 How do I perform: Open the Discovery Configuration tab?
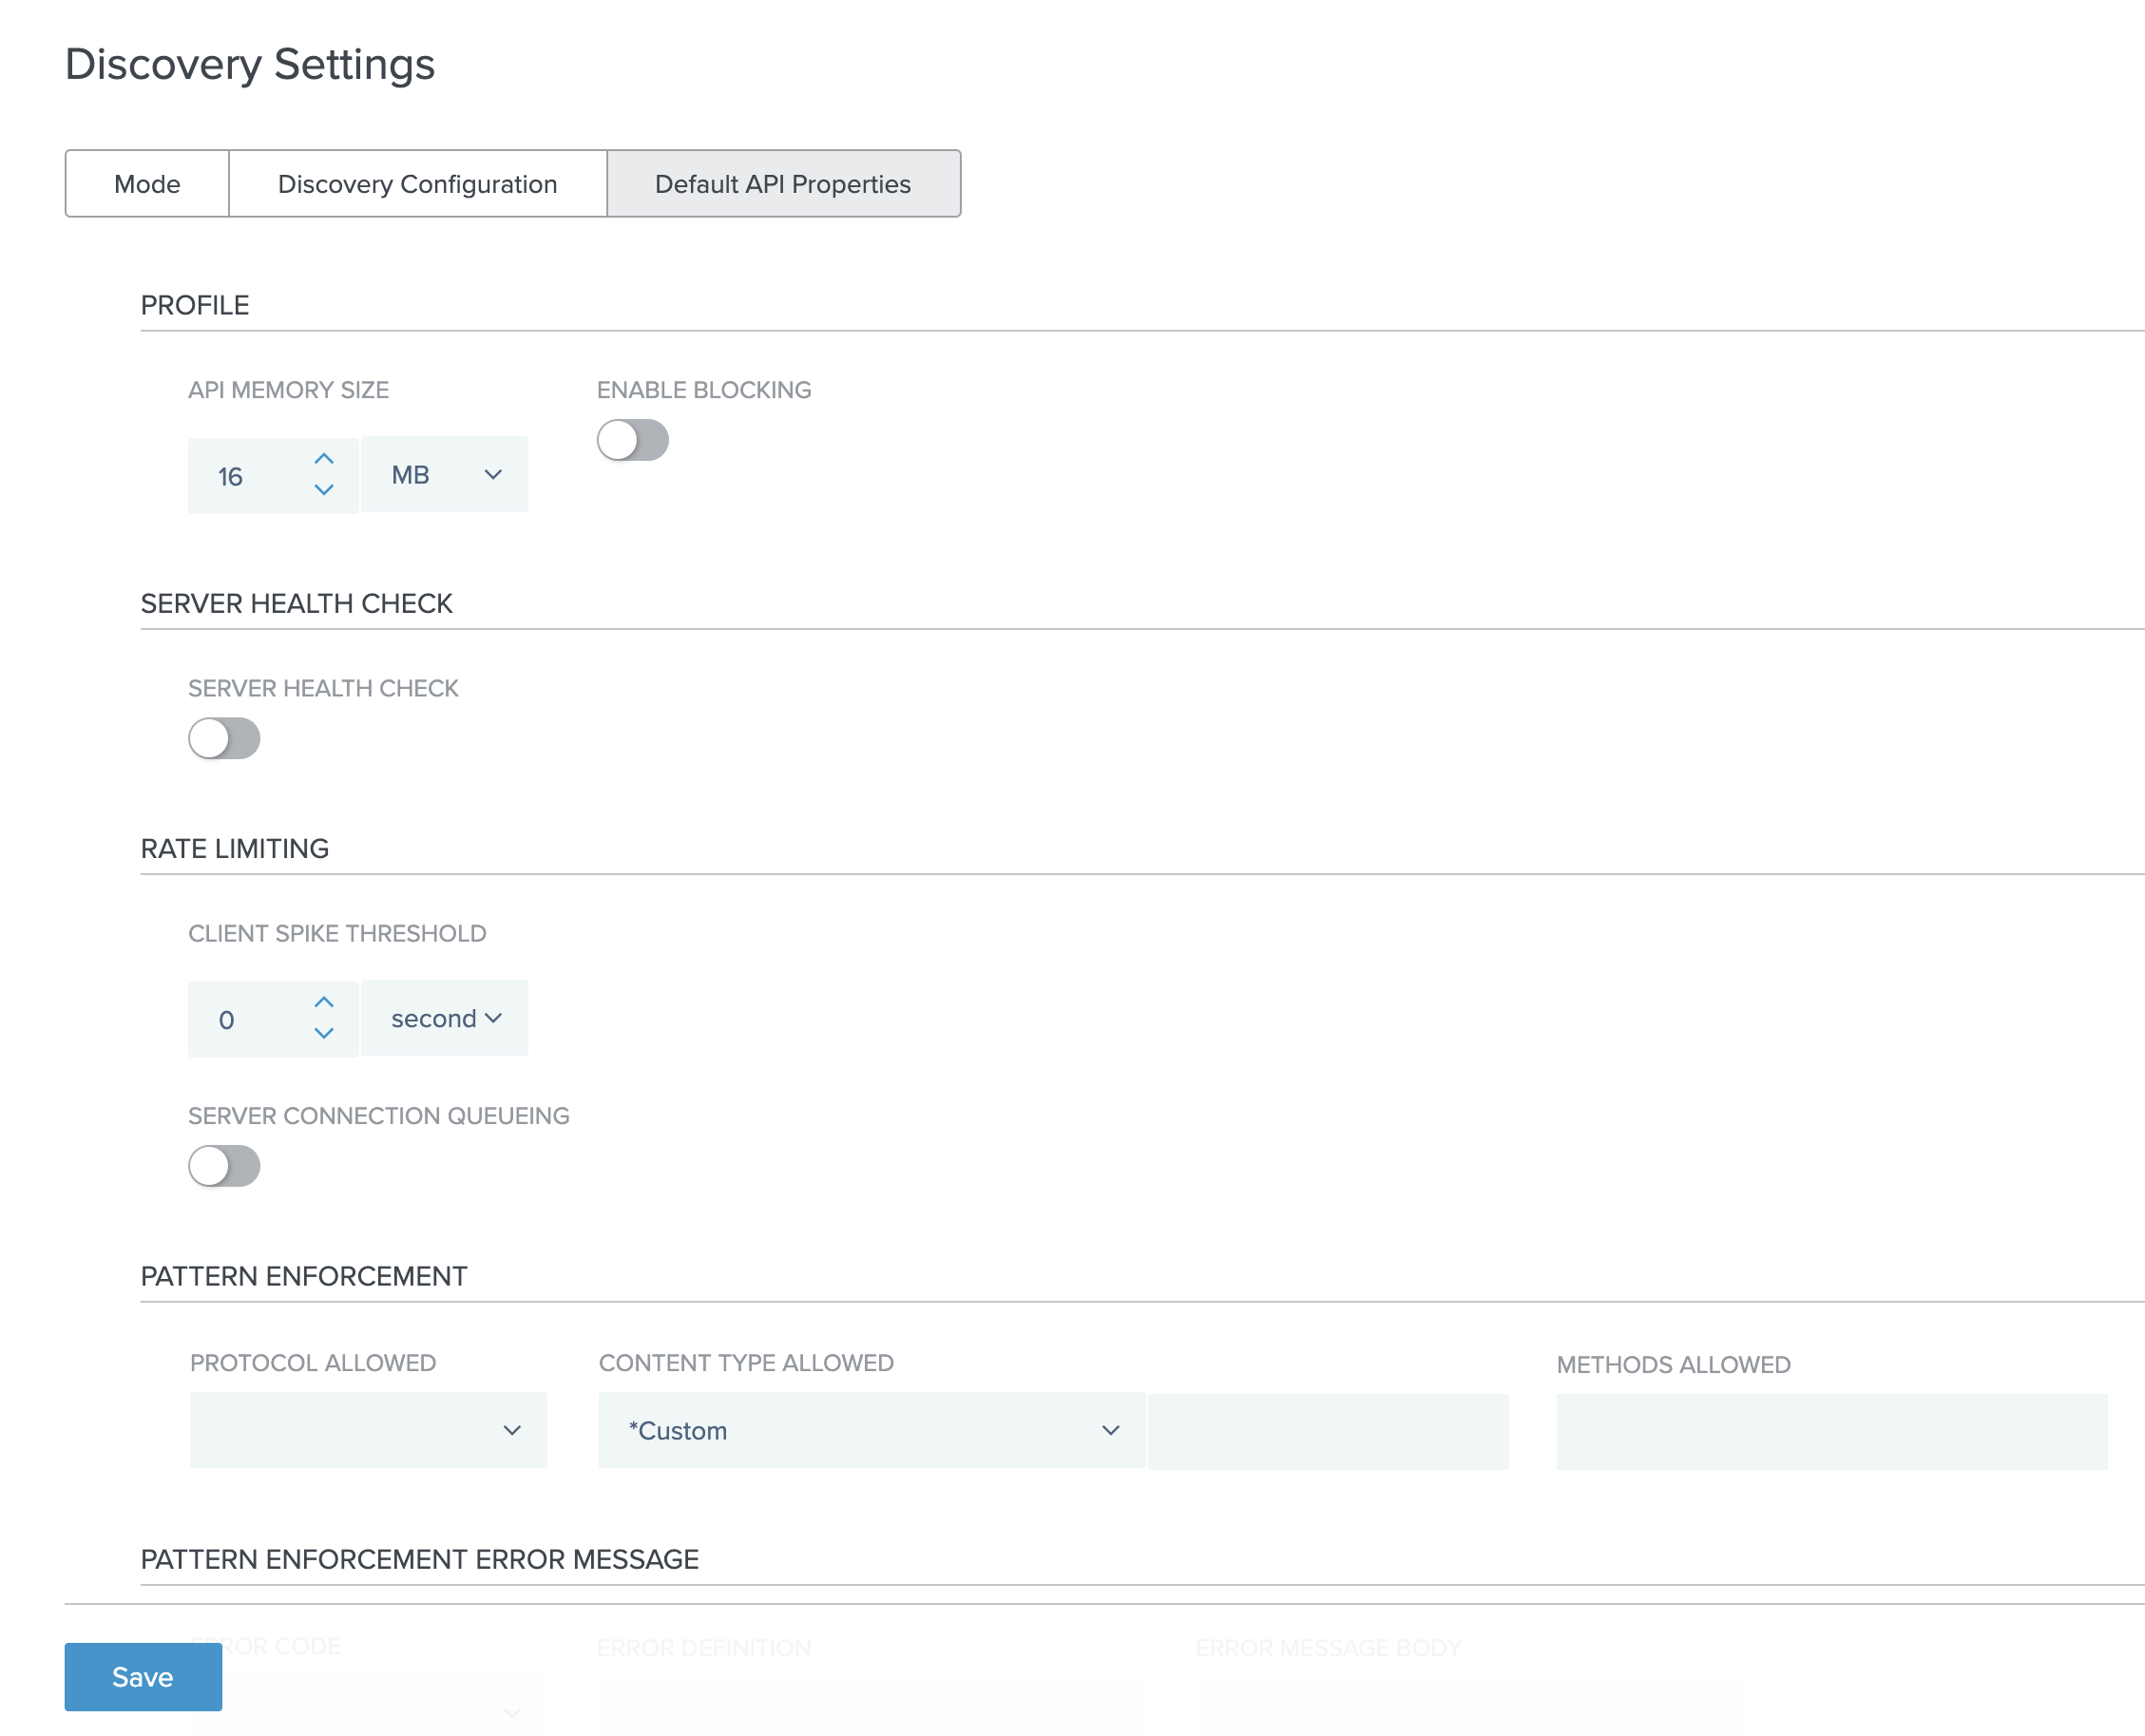pyautogui.click(x=418, y=182)
